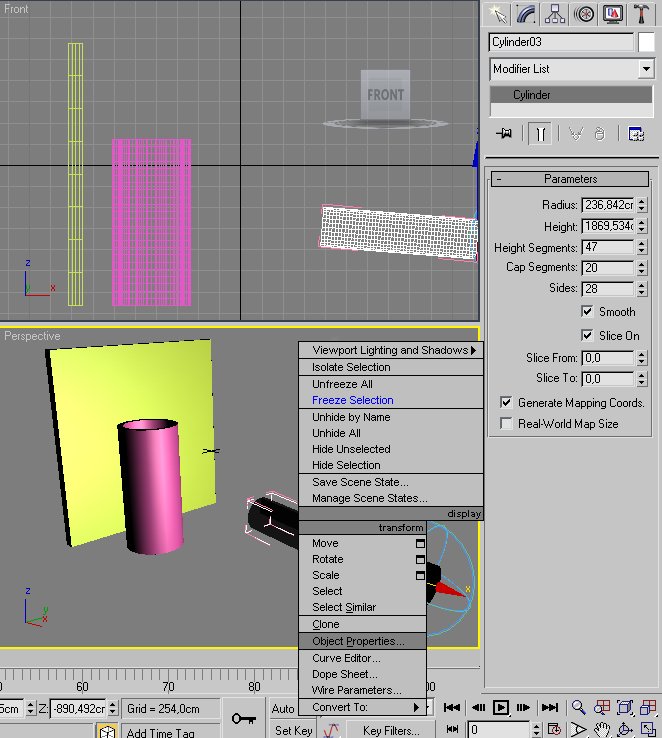Click Zoom Extents All viewport icon
Viewport: 662px width, 738px height.
pos(648,707)
